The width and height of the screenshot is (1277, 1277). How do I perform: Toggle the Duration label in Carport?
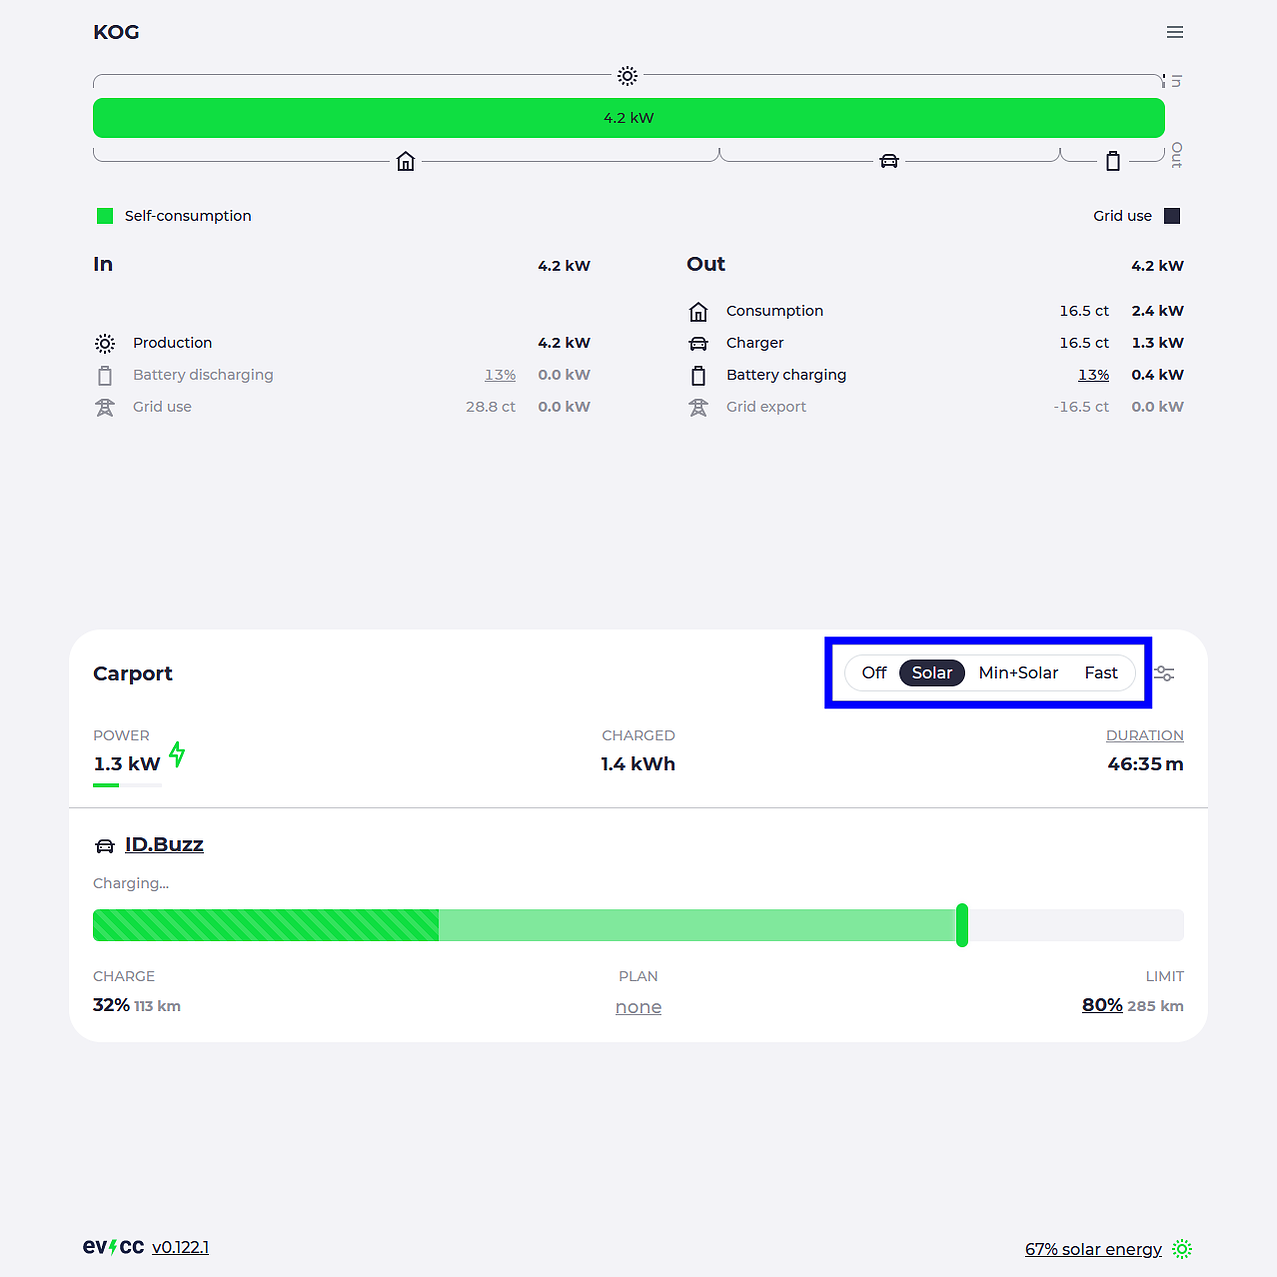(x=1144, y=735)
